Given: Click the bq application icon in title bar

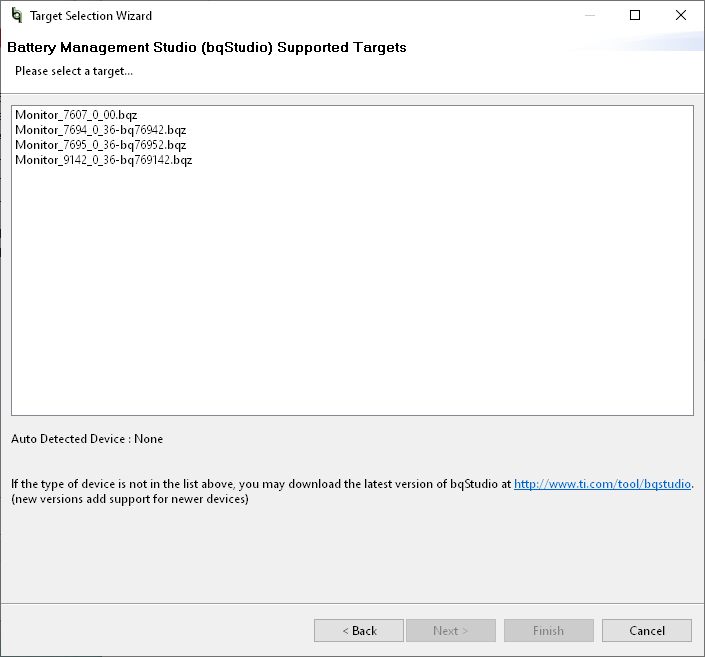Looking at the screenshot, I should (16, 16).
